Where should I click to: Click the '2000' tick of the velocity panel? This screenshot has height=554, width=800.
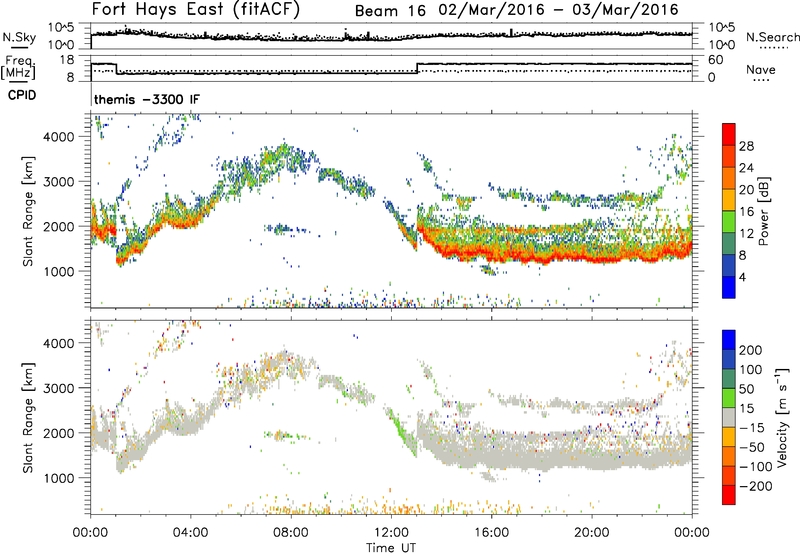tap(59, 433)
